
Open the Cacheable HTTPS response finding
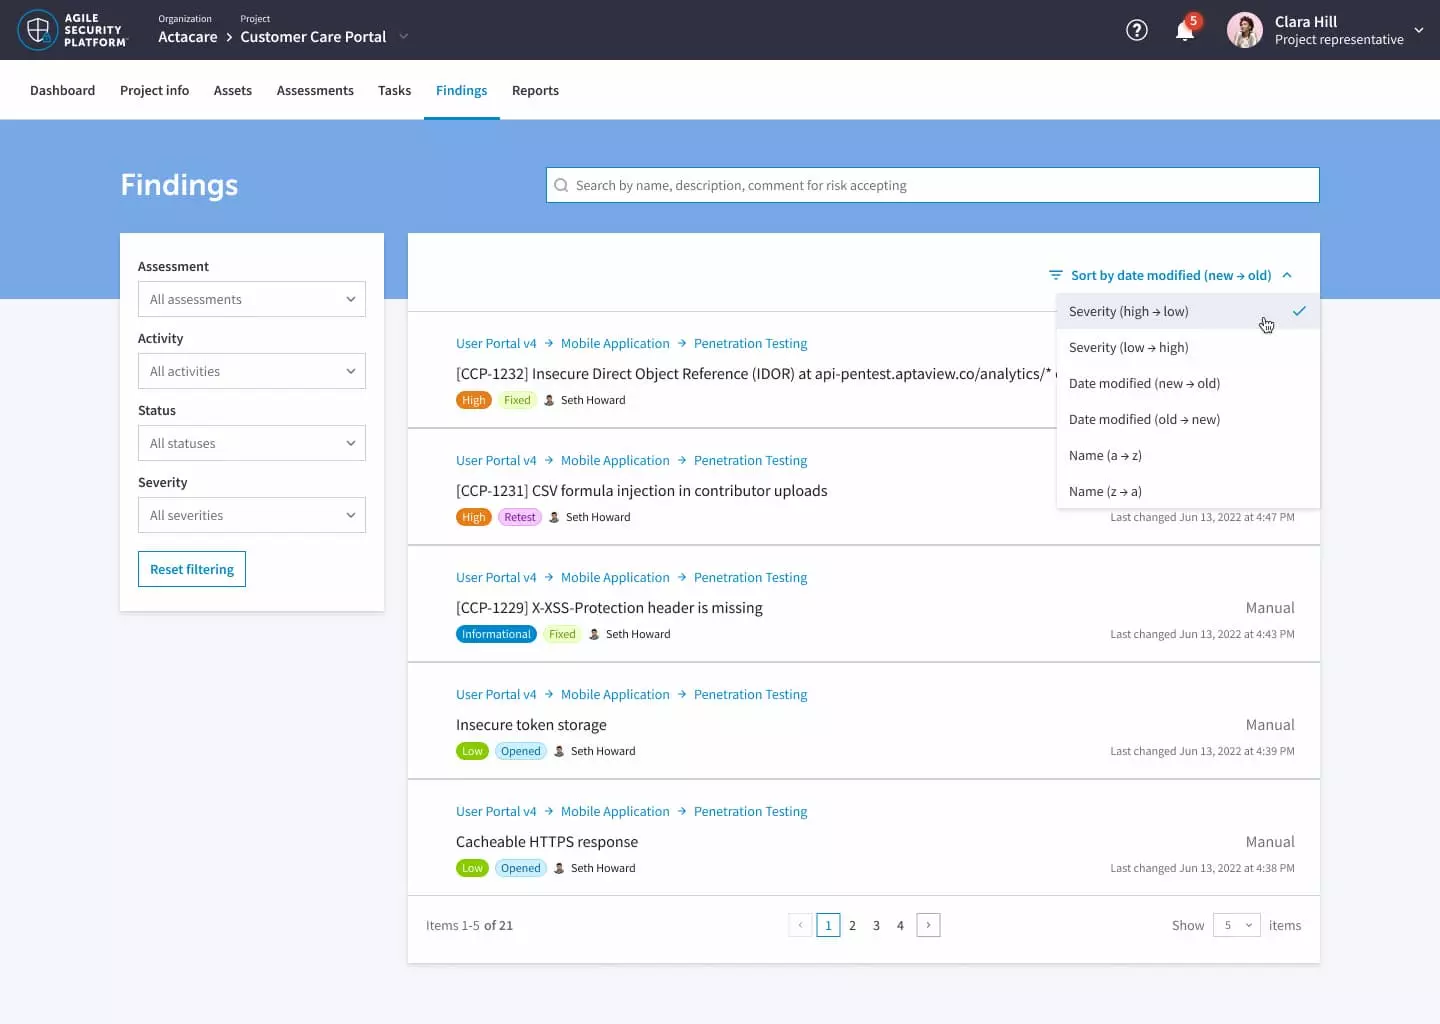tap(547, 842)
